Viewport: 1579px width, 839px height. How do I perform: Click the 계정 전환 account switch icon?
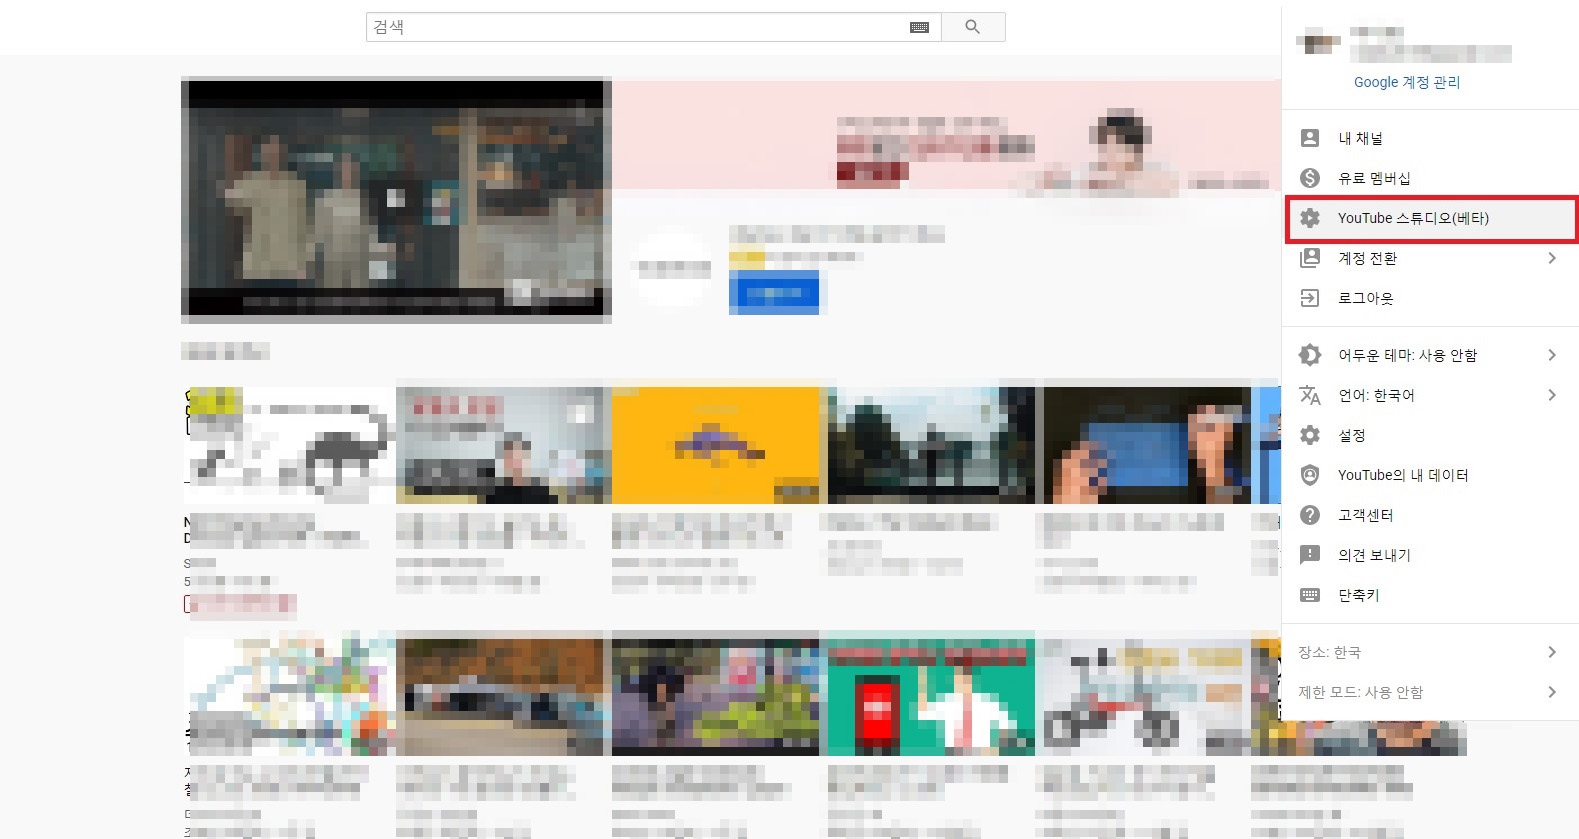click(x=1309, y=258)
